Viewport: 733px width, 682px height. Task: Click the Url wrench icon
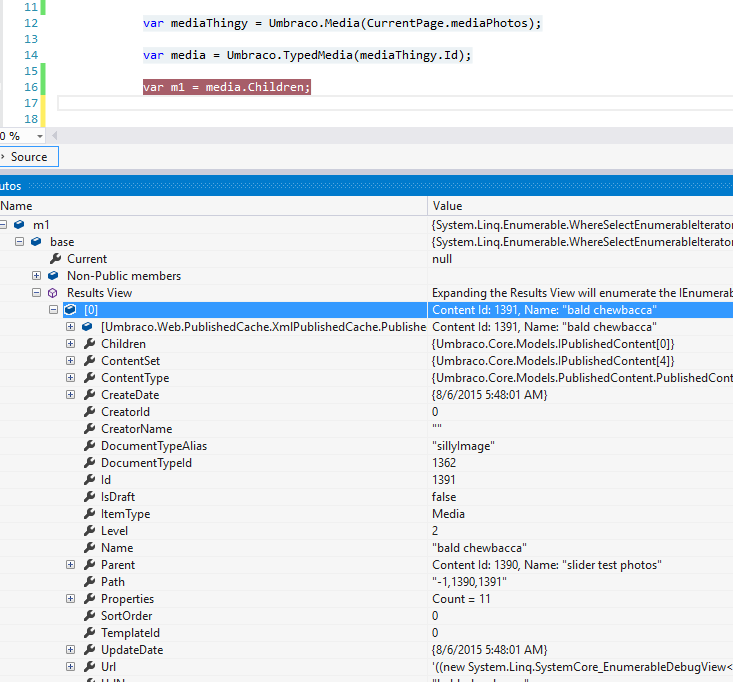pos(90,667)
